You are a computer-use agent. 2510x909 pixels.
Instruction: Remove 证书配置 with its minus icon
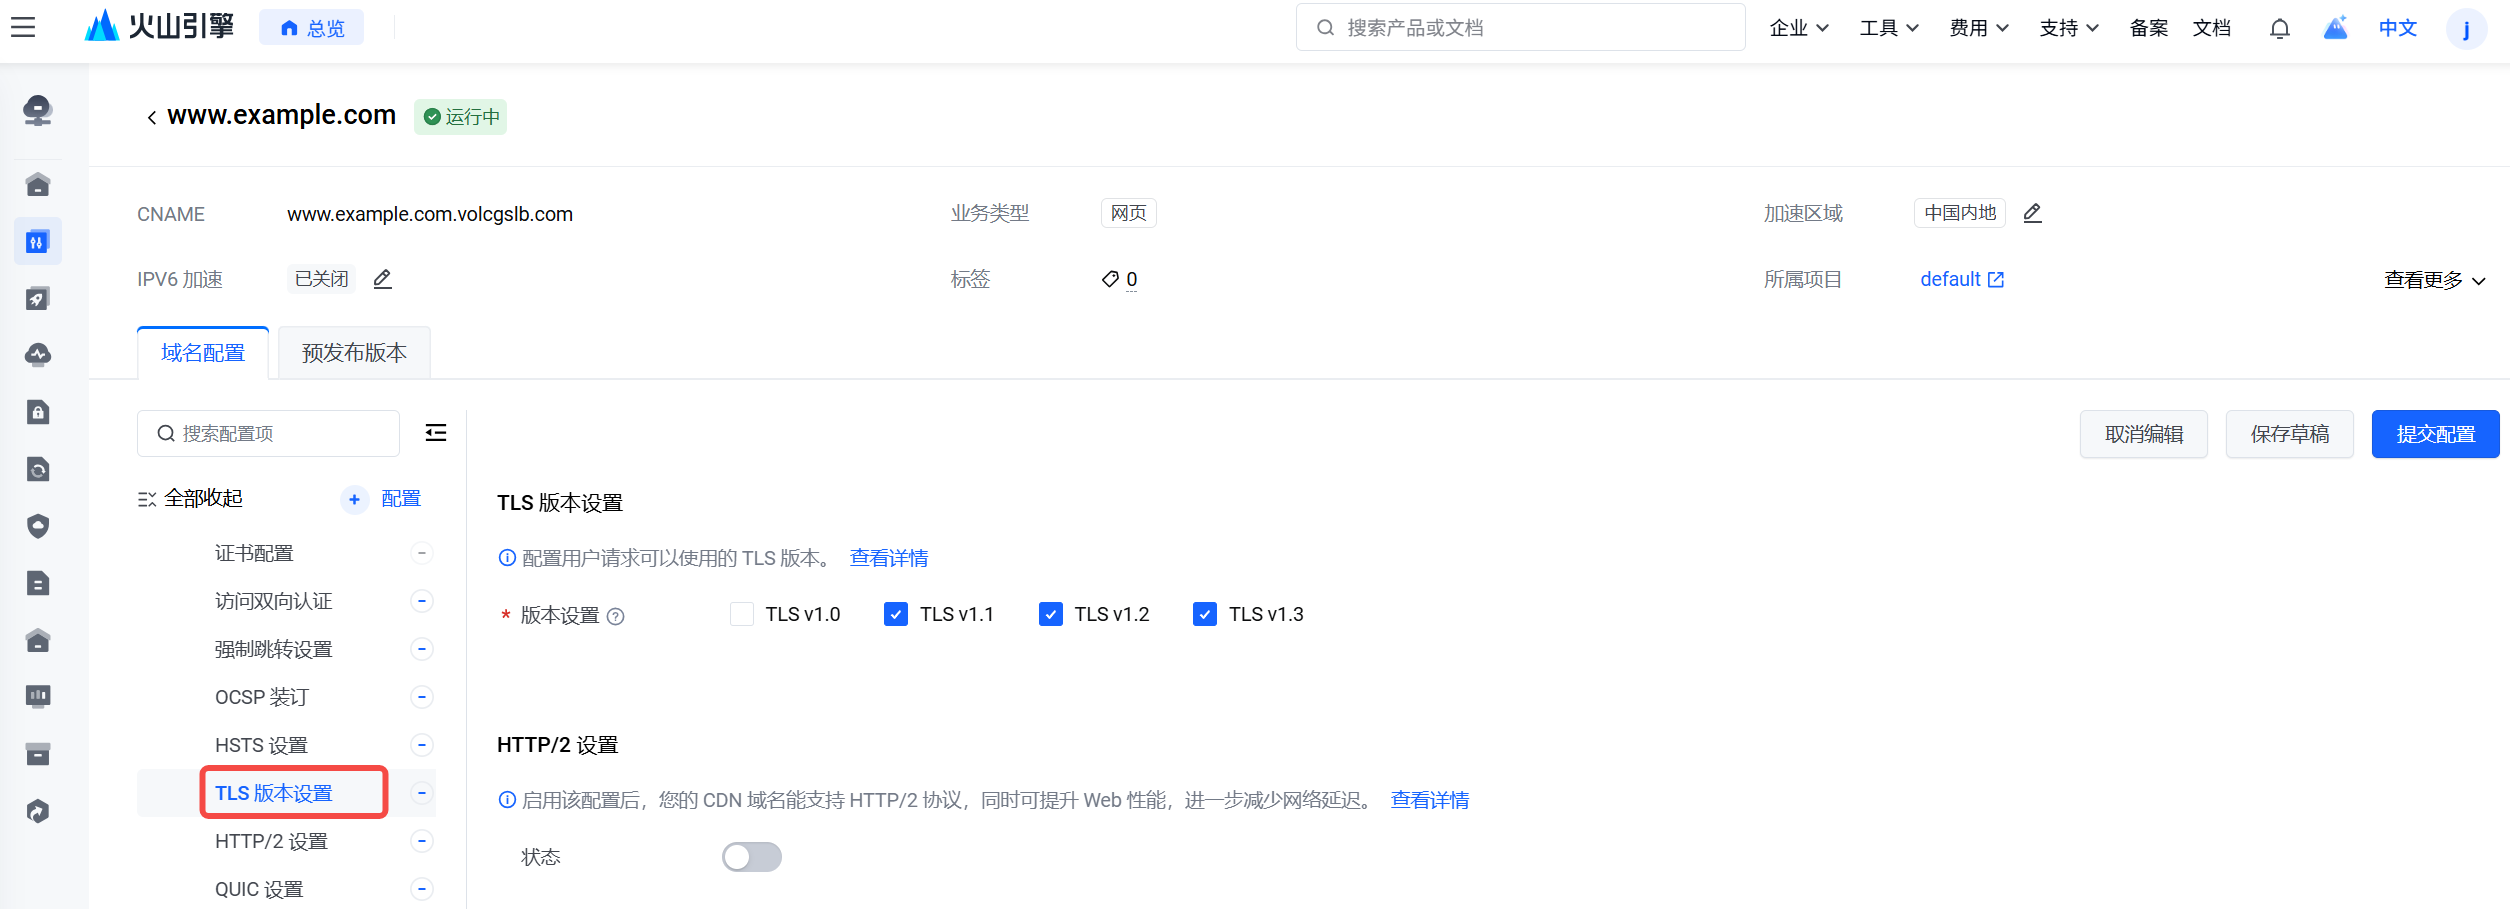pos(422,553)
